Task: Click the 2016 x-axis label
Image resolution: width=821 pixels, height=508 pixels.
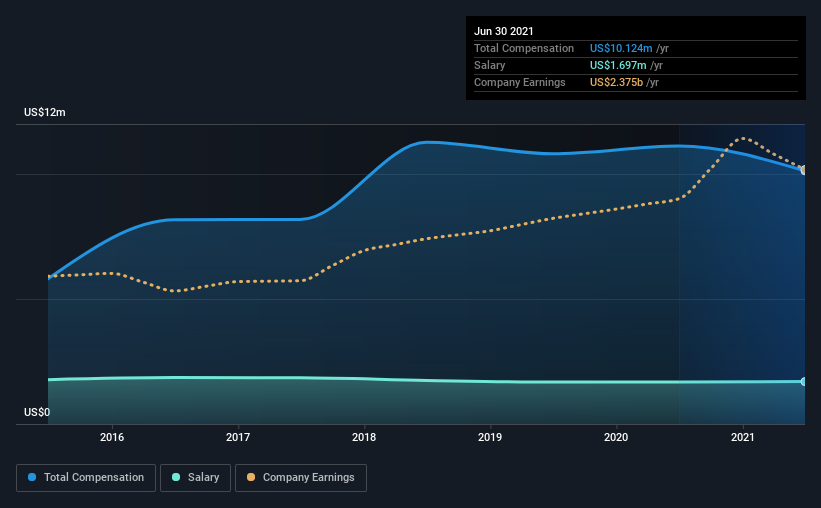Action: pos(112,437)
